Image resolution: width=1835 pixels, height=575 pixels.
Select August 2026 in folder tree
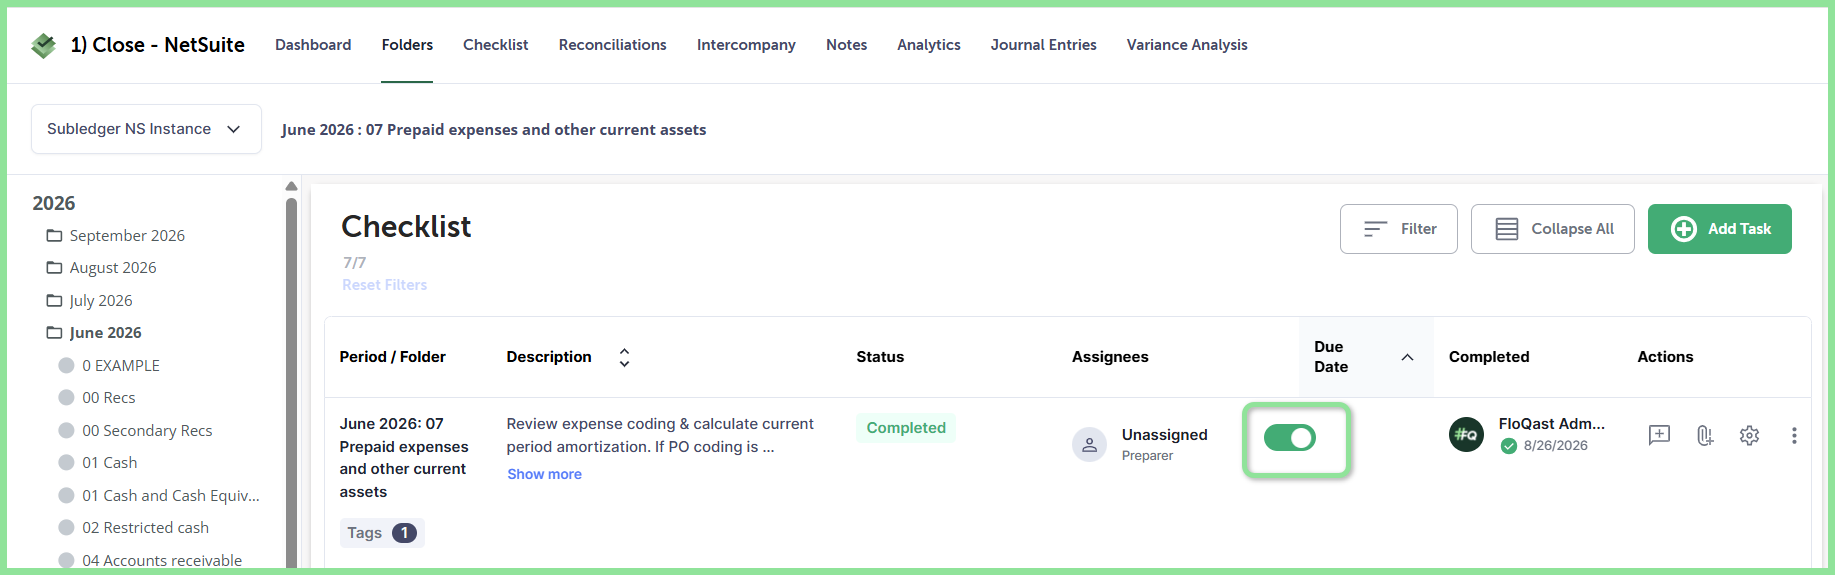click(113, 268)
